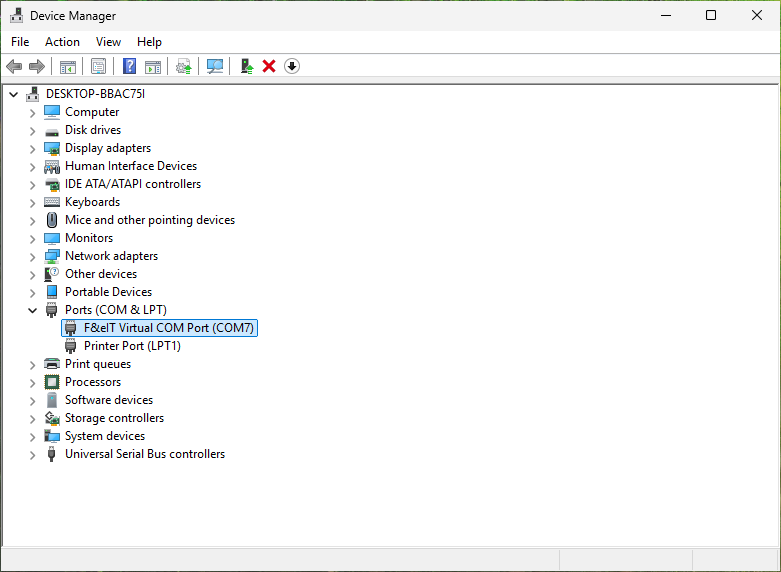Select the Computer tree label

click(x=92, y=112)
